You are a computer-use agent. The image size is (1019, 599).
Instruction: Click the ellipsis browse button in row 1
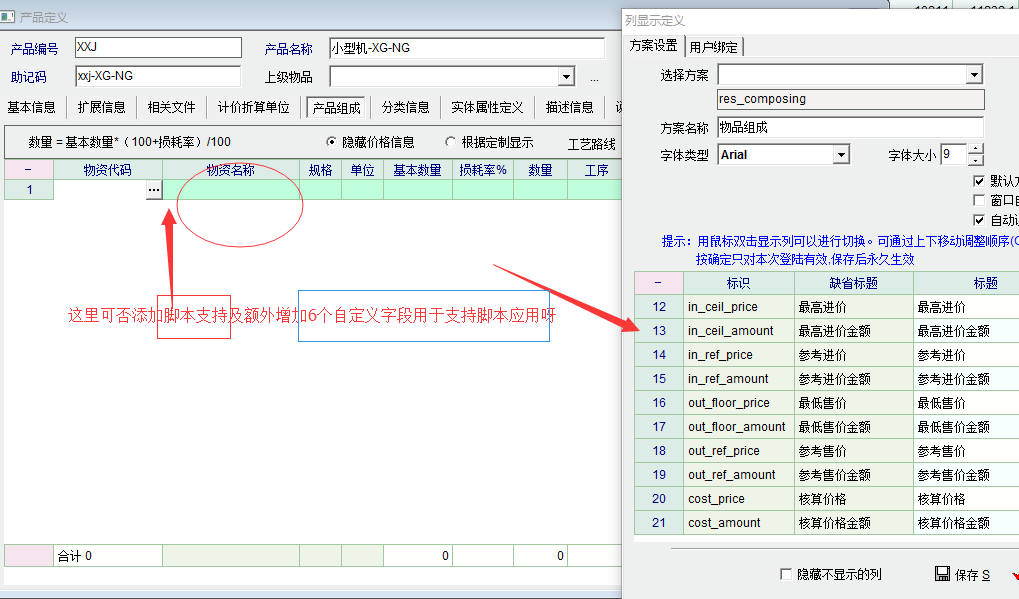[153, 190]
